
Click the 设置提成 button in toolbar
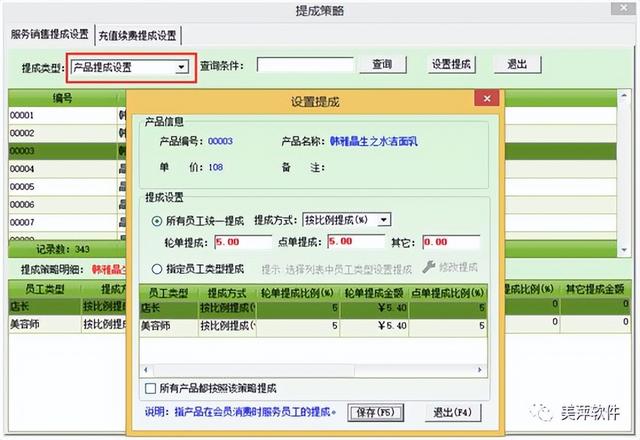(x=451, y=64)
